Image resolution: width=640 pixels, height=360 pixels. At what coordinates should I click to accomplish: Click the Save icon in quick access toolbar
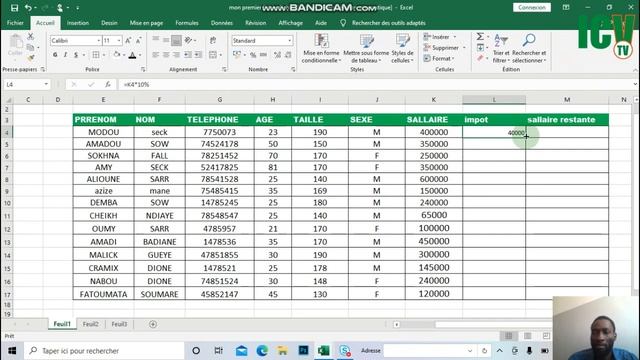(x=14, y=8)
